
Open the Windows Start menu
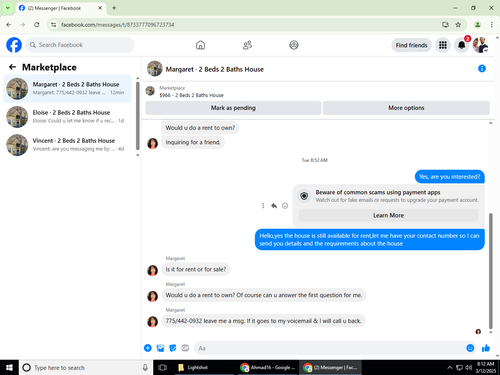[9, 367]
